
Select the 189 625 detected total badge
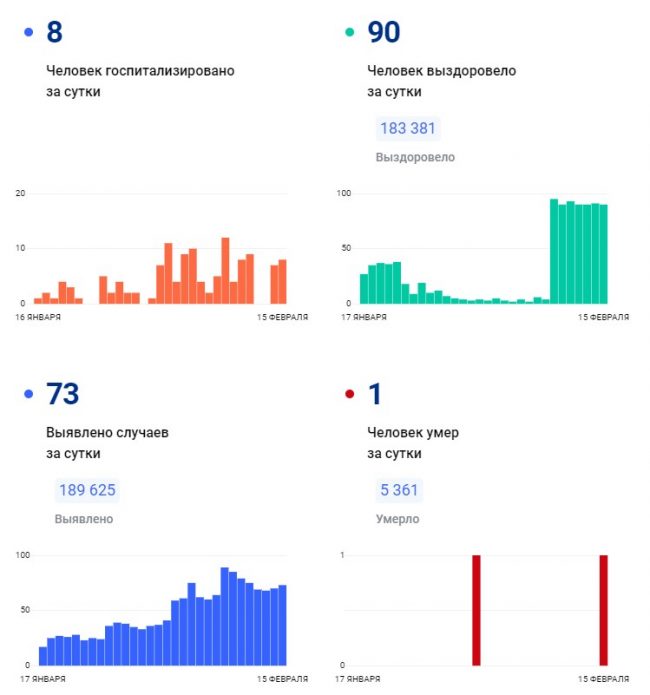pos(87,491)
